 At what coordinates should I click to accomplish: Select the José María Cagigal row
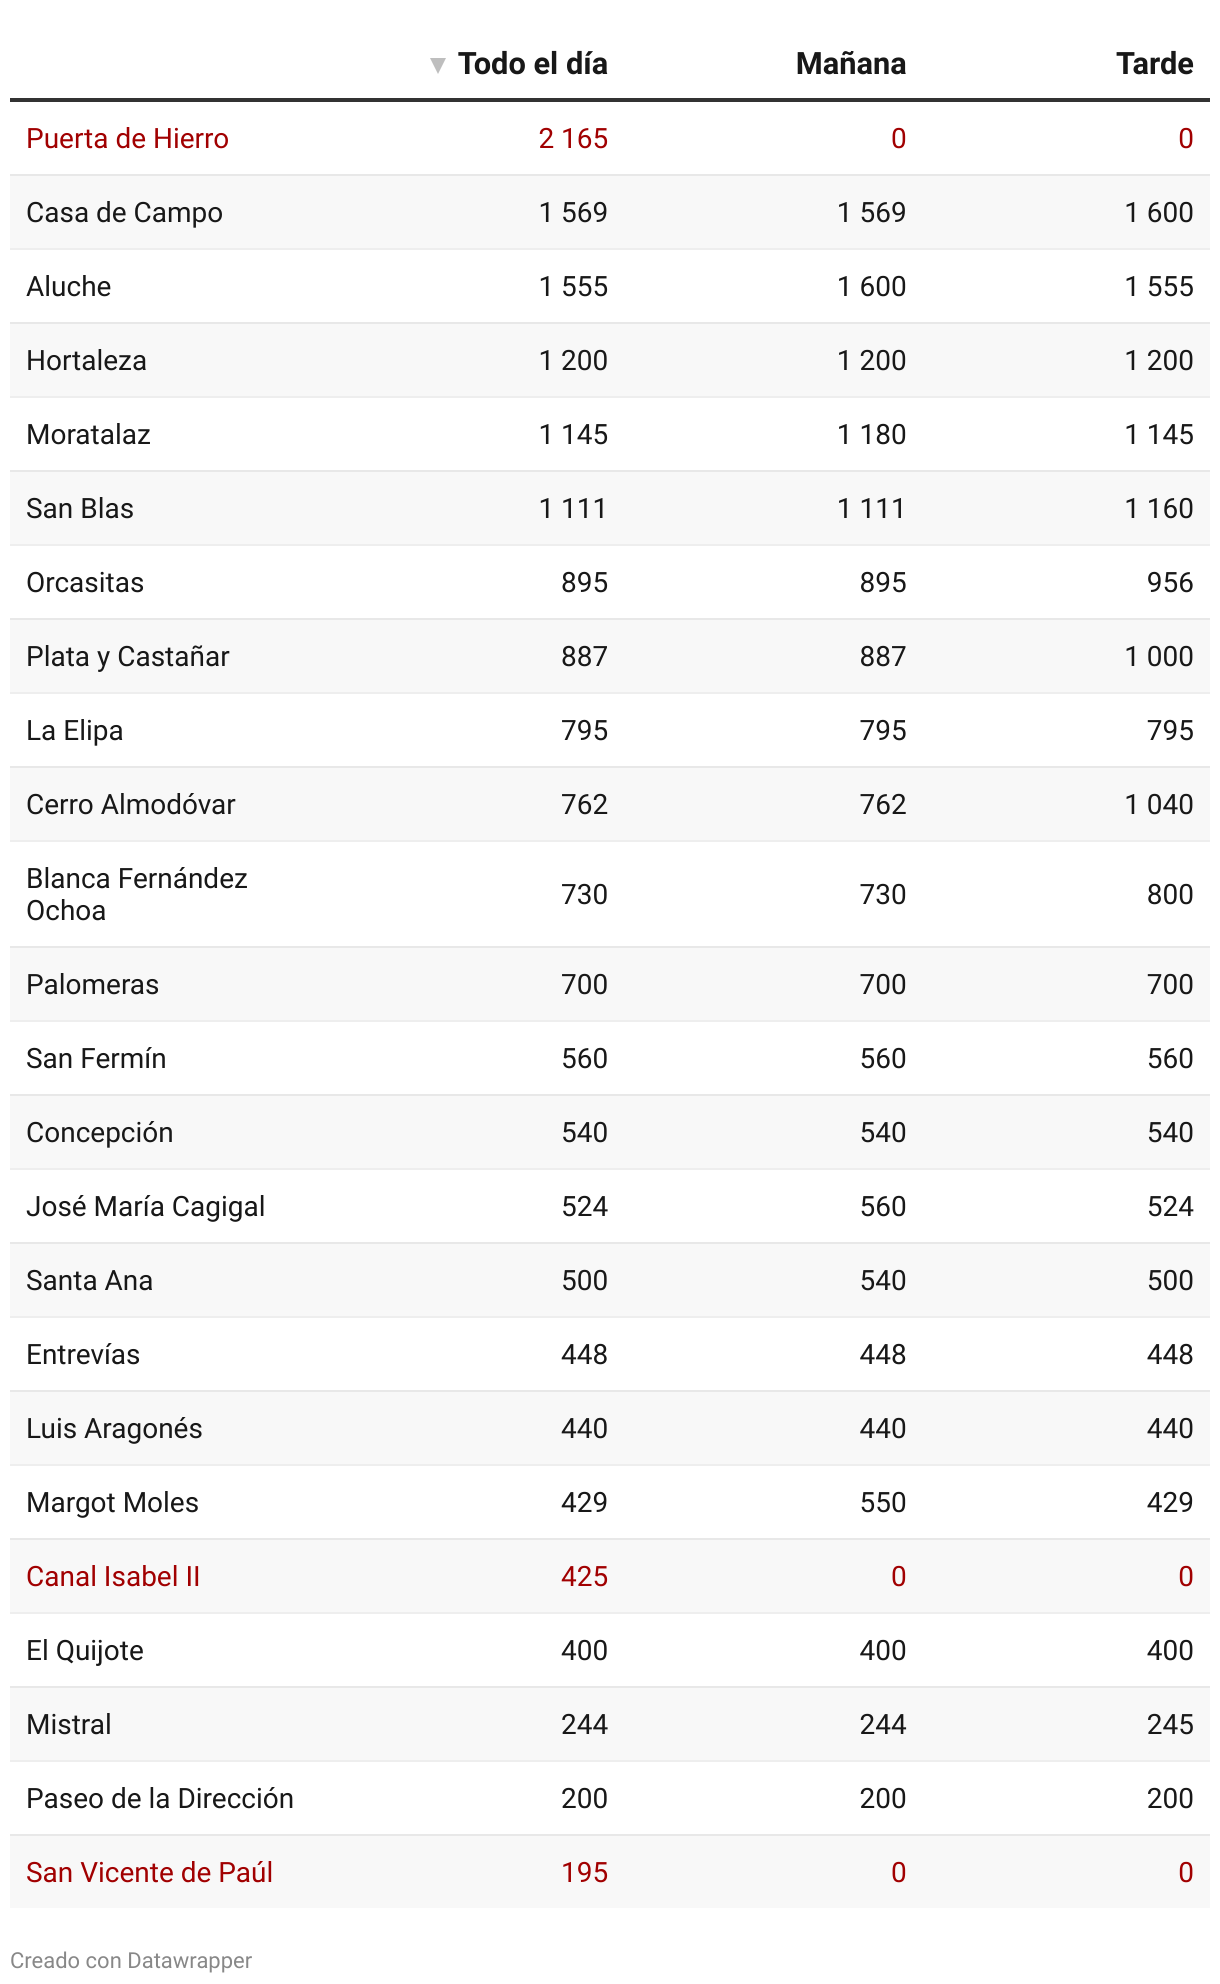(145, 1207)
